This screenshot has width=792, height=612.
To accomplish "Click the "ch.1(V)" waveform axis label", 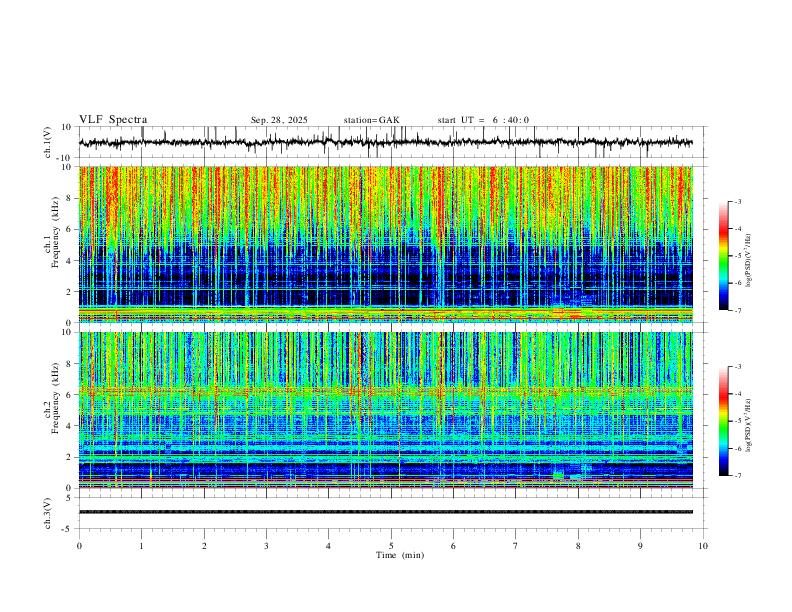I will pyautogui.click(x=48, y=142).
